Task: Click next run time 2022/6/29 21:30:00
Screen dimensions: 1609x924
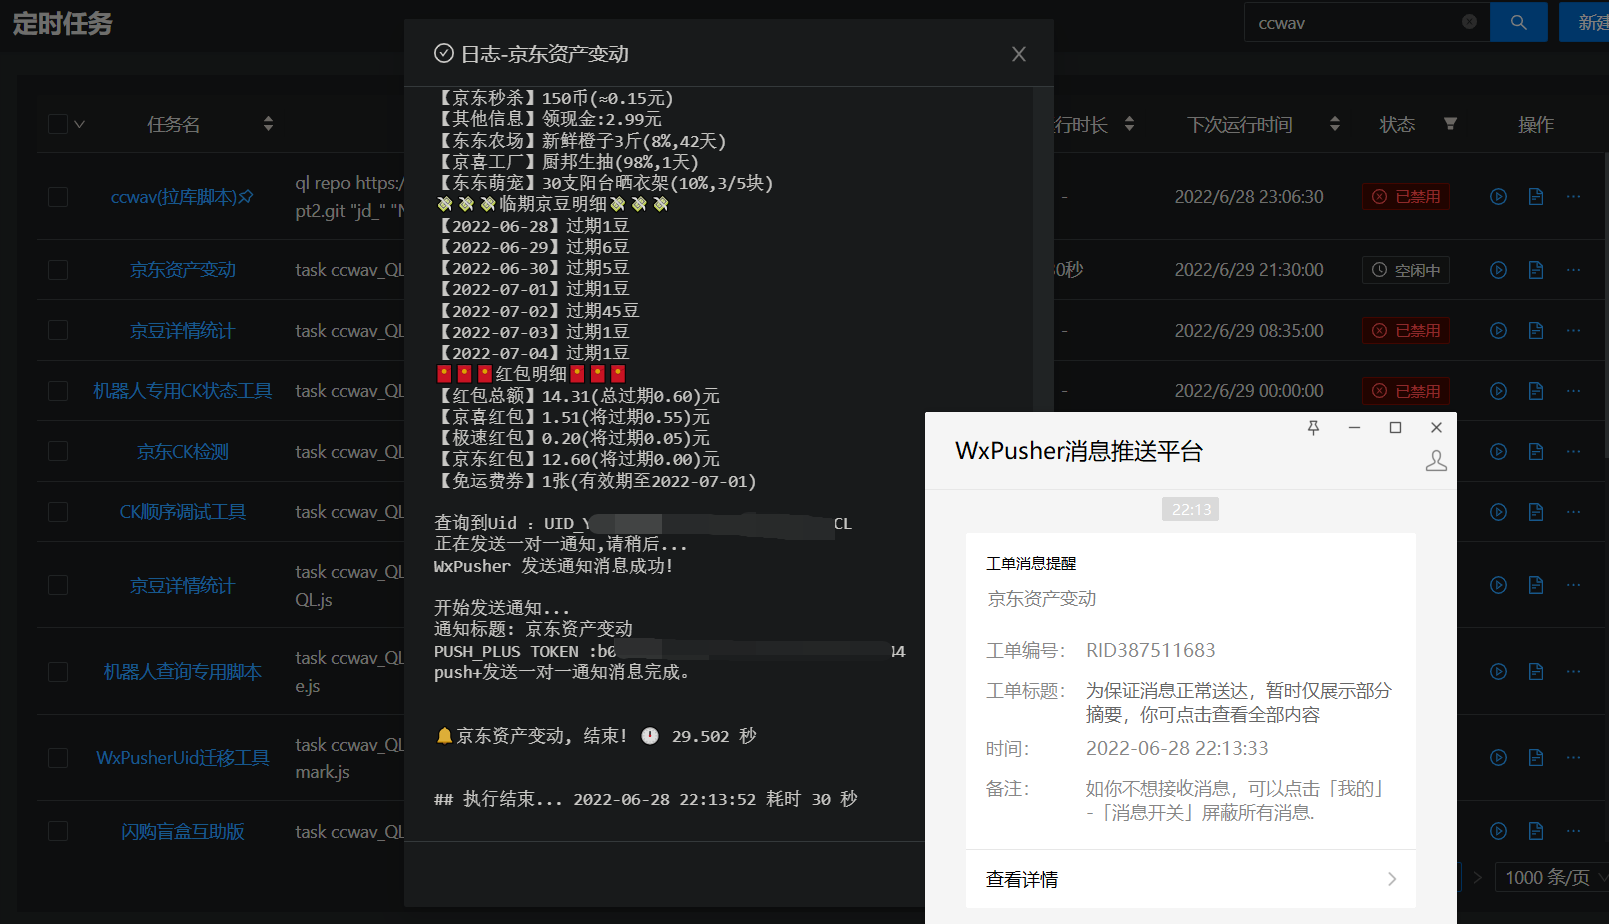Action: (x=1249, y=270)
